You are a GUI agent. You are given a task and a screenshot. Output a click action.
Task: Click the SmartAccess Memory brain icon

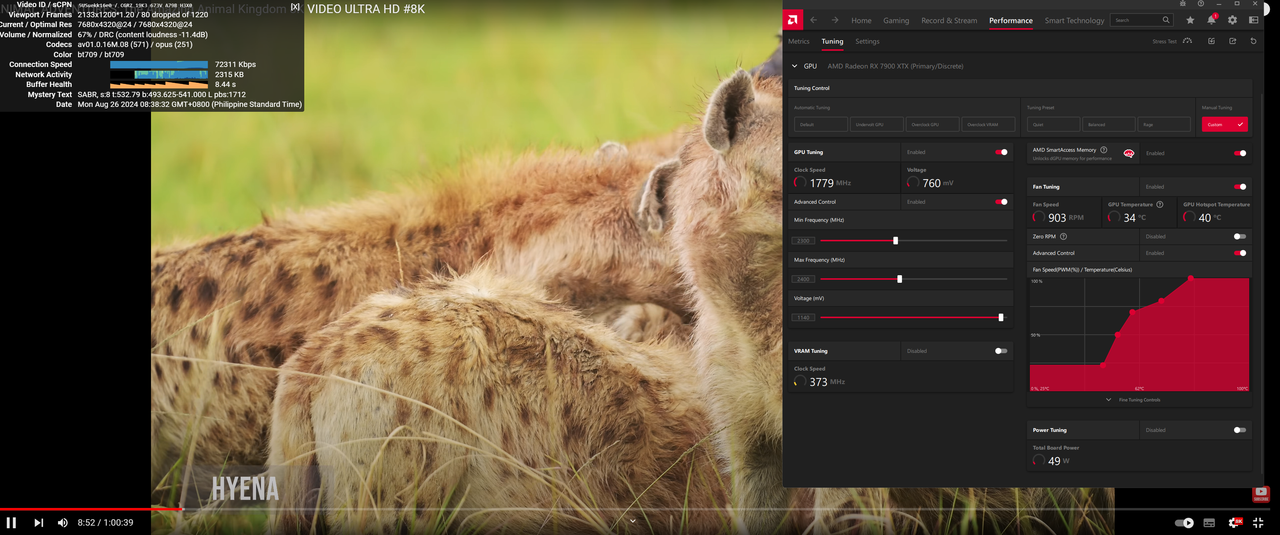1129,153
